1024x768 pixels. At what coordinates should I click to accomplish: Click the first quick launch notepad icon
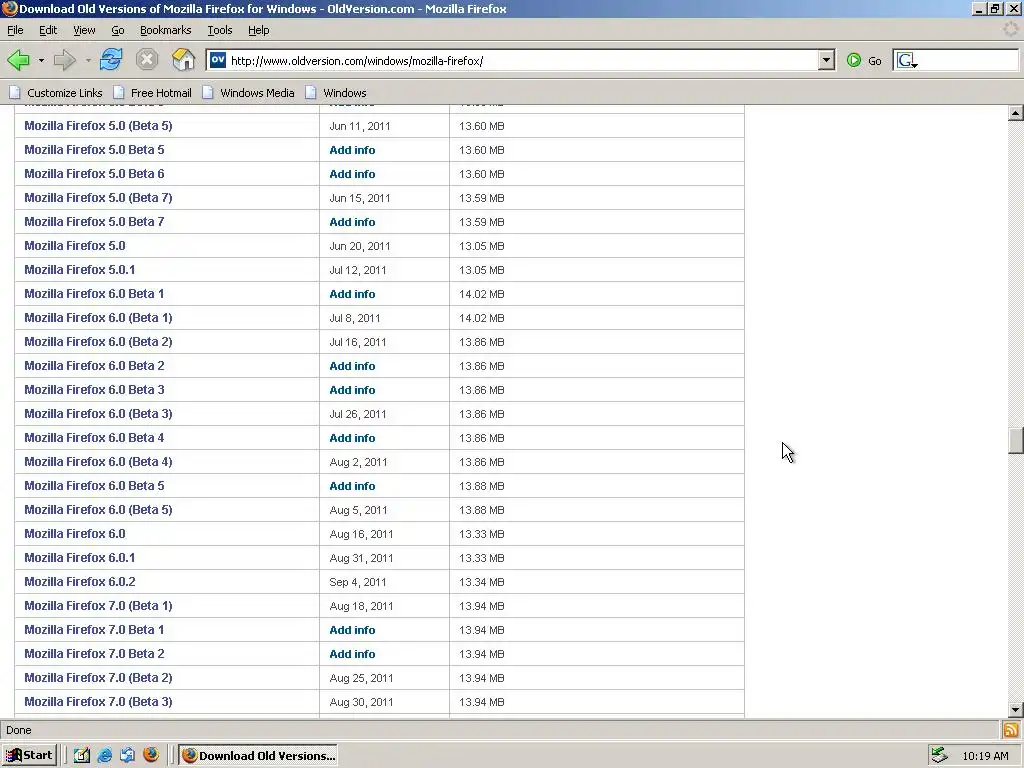82,756
